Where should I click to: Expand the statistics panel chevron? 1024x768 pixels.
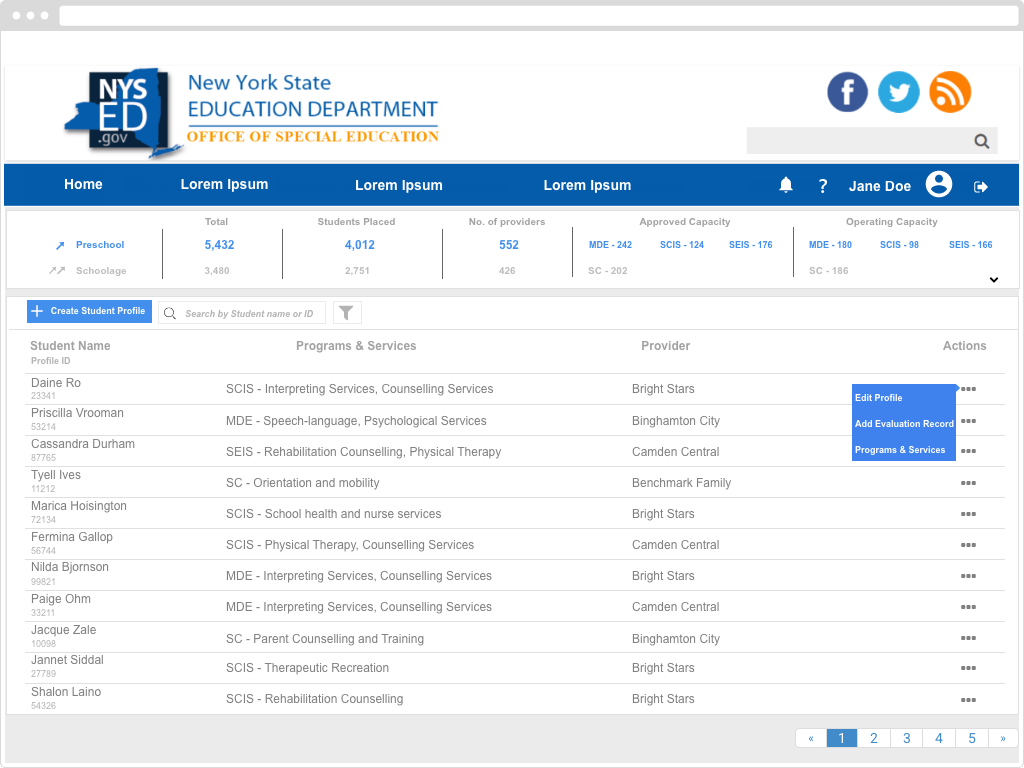tap(994, 280)
